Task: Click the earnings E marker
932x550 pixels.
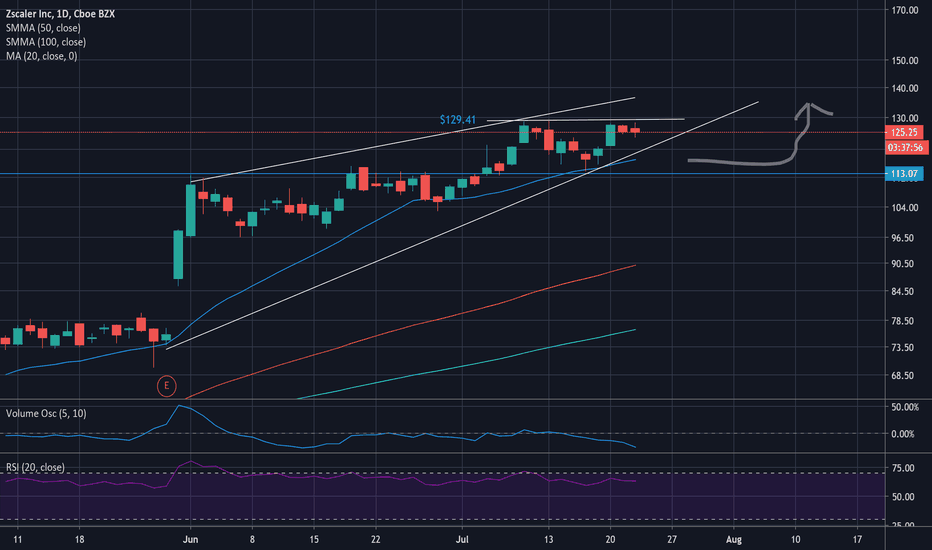Action: click(166, 386)
